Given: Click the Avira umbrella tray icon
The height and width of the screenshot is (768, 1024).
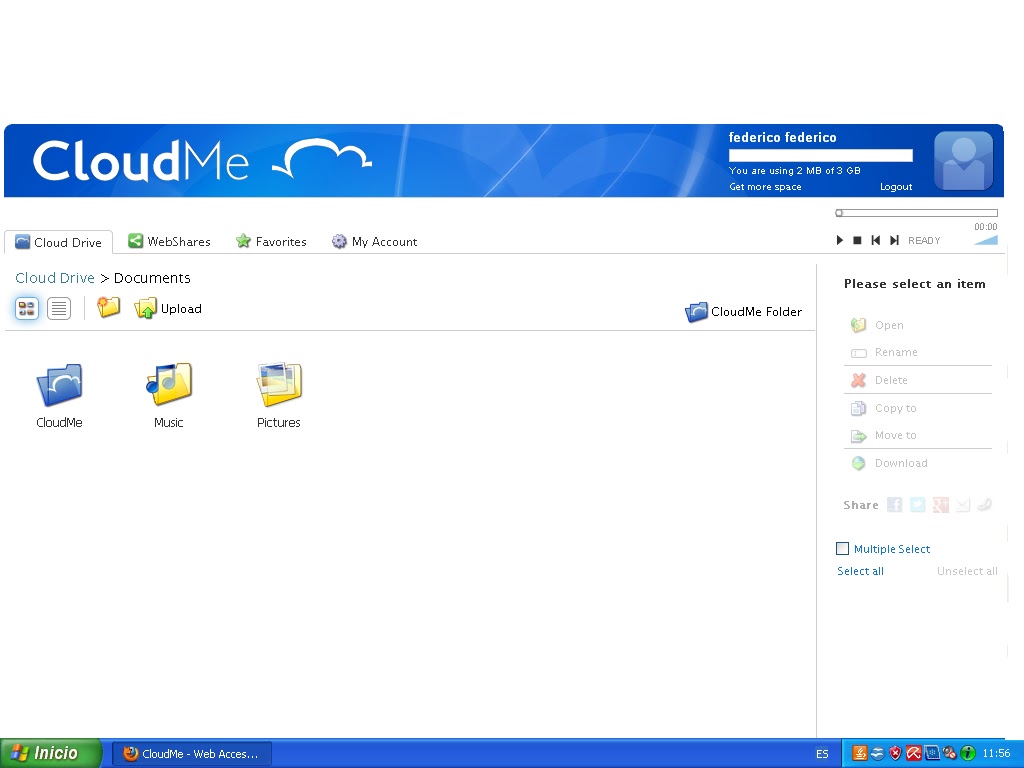Looking at the screenshot, I should coord(913,754).
